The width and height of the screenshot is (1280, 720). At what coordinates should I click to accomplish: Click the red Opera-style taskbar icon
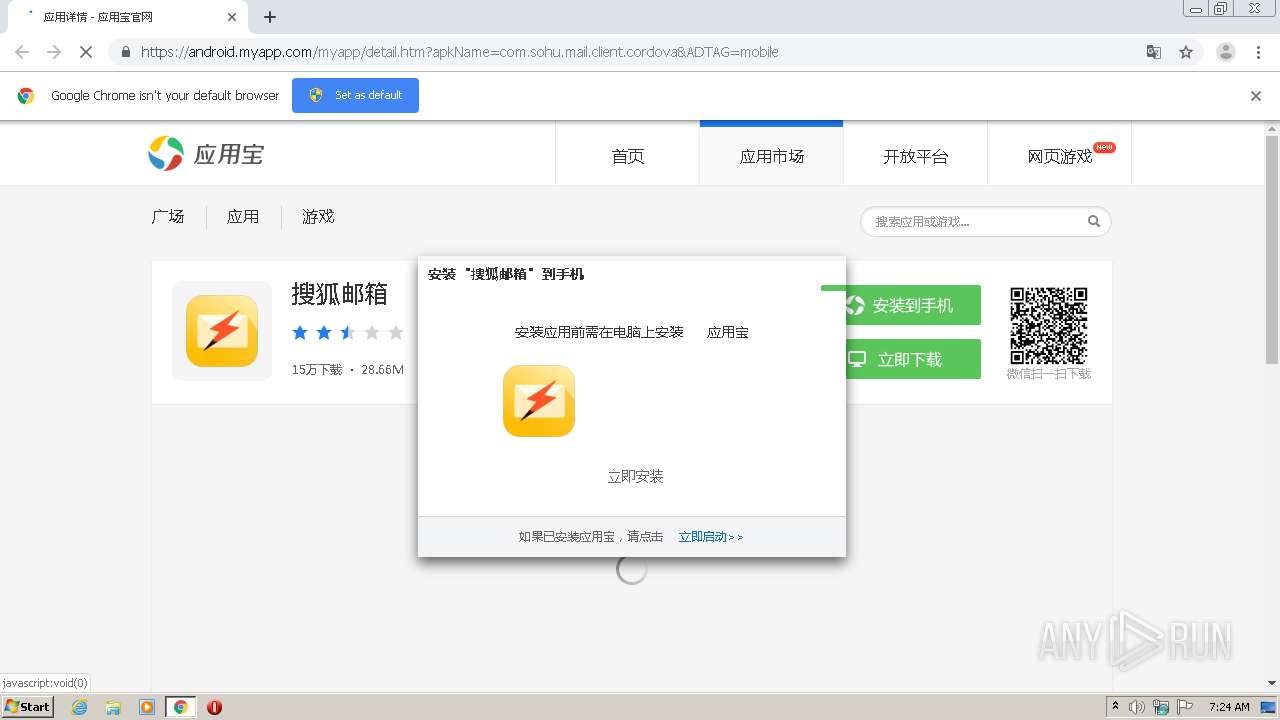click(x=214, y=707)
